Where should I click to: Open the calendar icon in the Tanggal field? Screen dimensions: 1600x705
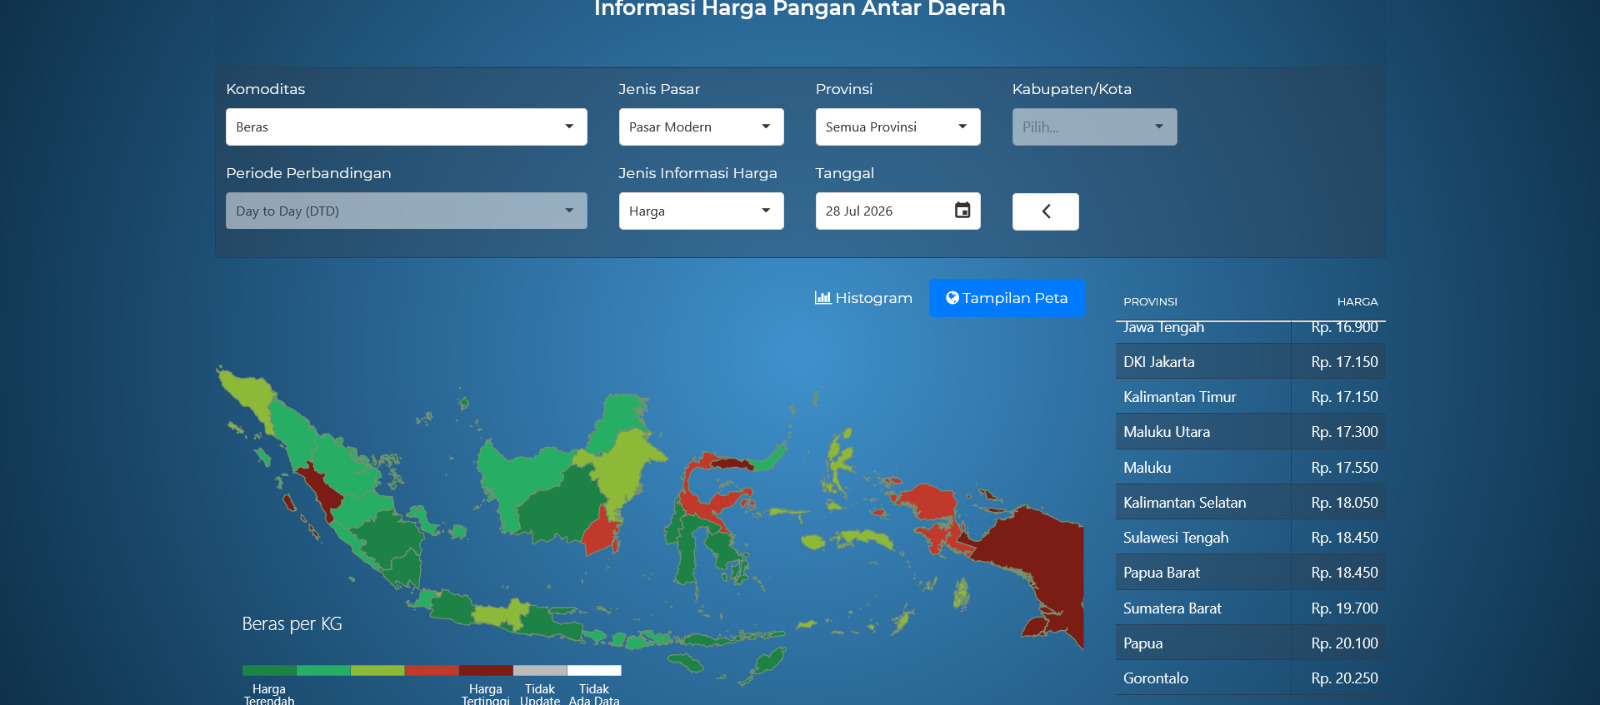[962, 210]
